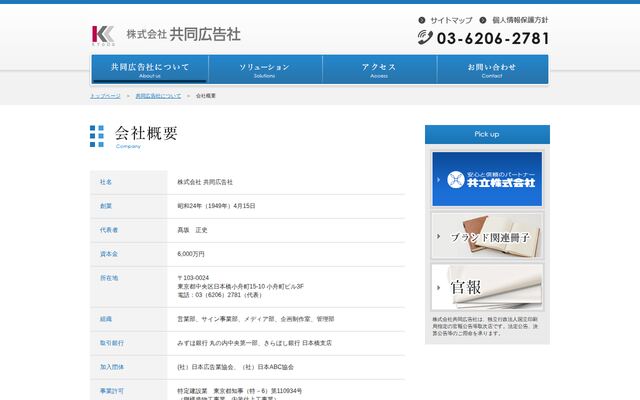Click the みずほ銀行 bank value

(254, 343)
